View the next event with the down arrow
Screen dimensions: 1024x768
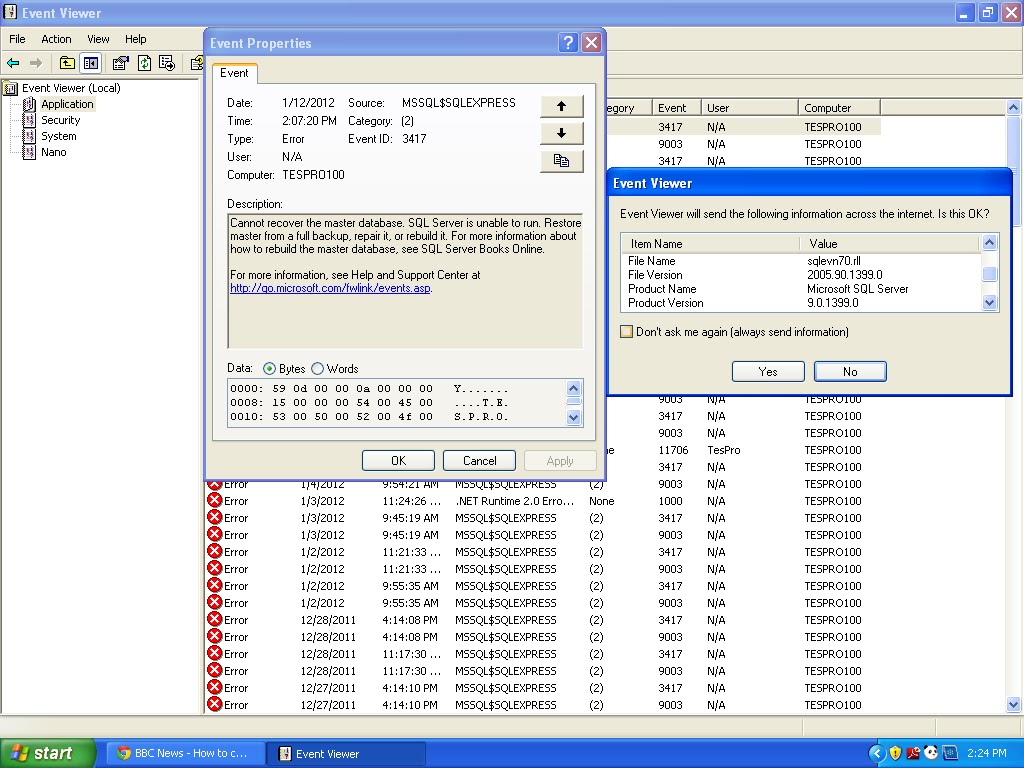(561, 132)
